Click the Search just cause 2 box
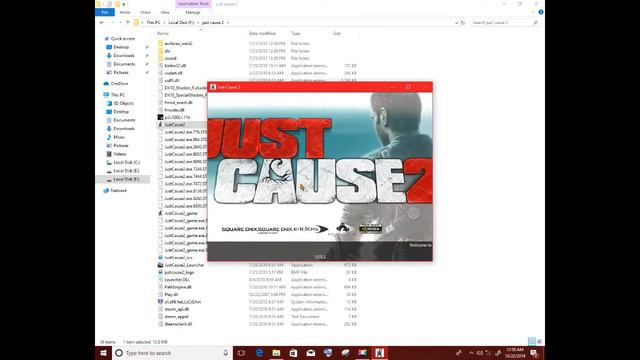The image size is (640, 360). [x=504, y=22]
